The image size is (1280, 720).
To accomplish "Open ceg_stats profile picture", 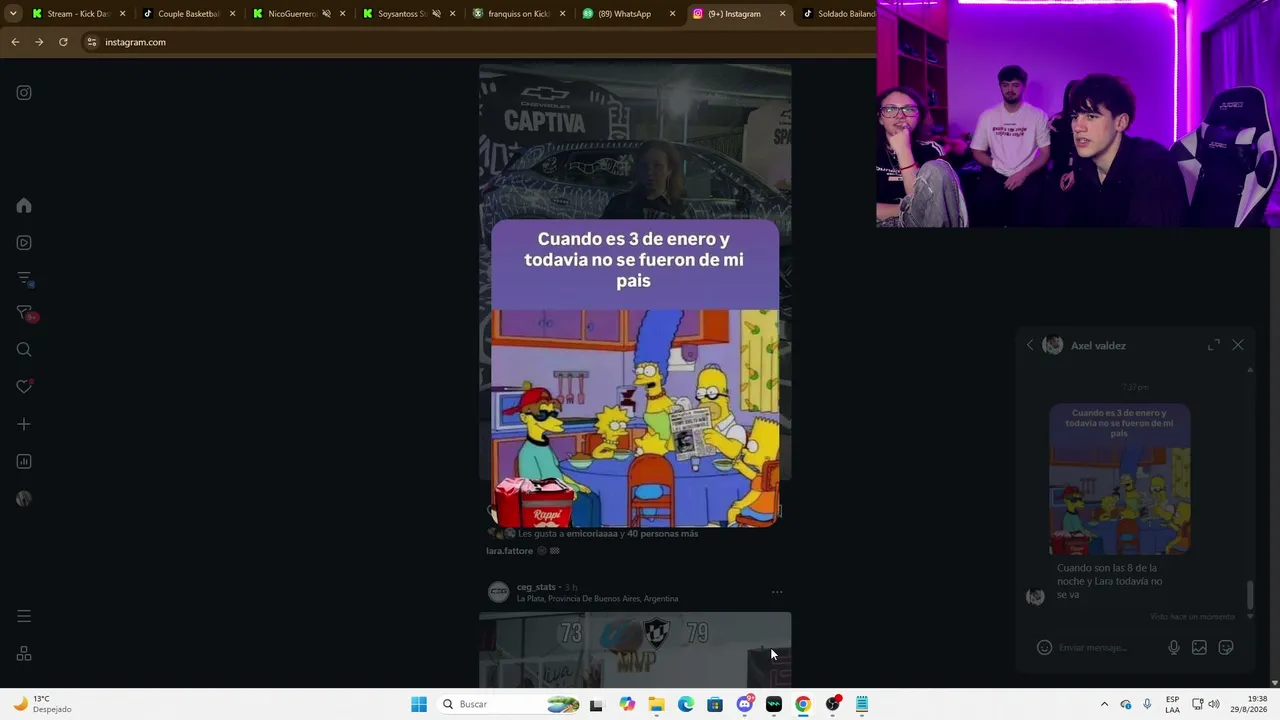I will pyautogui.click(x=498, y=592).
